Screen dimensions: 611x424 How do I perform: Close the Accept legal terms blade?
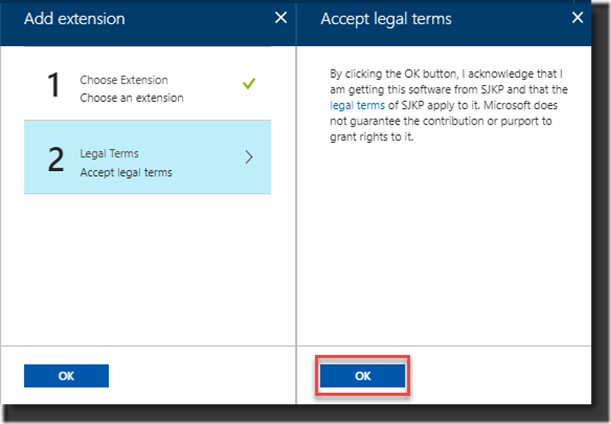[577, 18]
